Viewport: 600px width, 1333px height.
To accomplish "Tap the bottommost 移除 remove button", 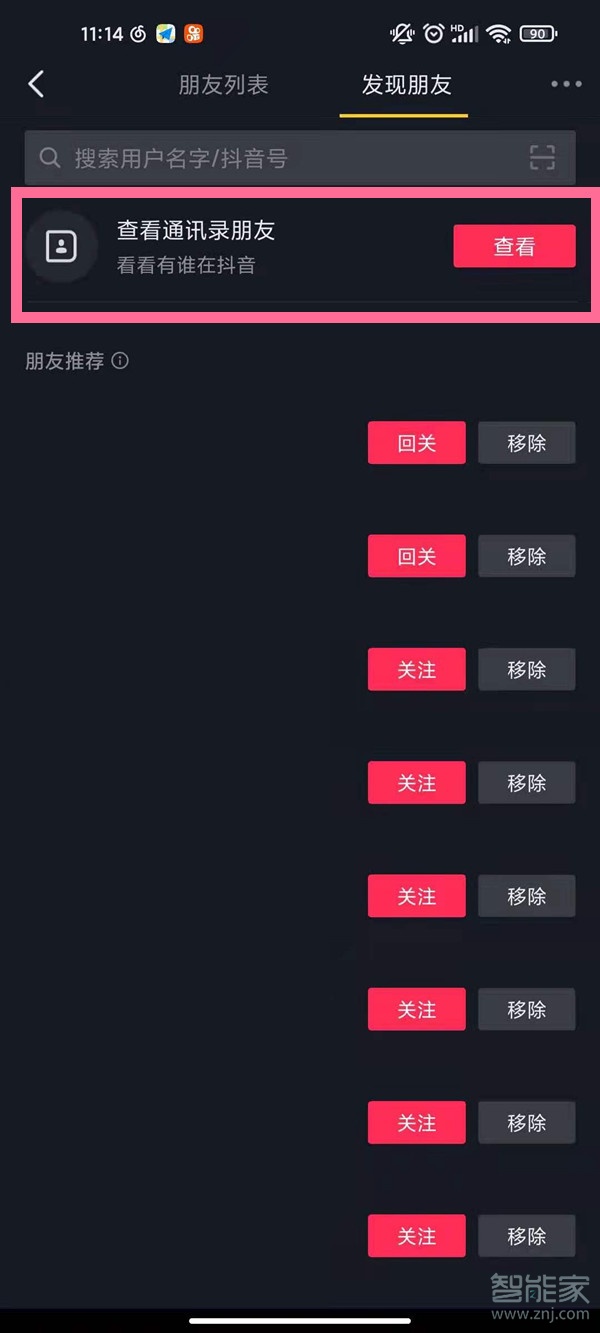I will click(x=526, y=1236).
